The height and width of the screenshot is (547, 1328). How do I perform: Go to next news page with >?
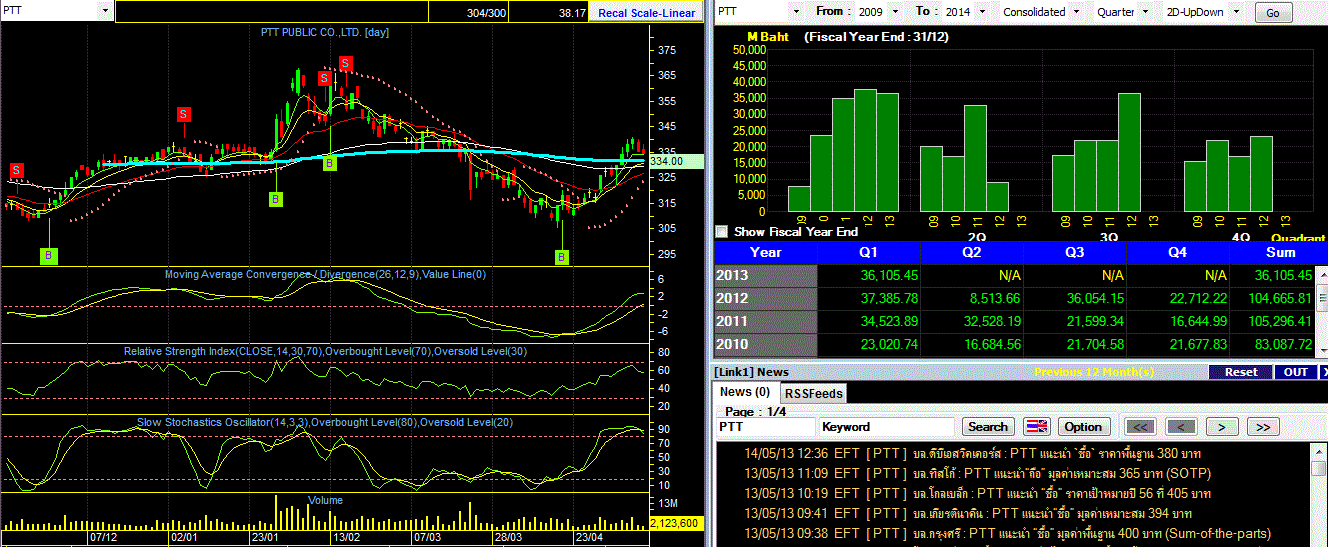[1222, 427]
